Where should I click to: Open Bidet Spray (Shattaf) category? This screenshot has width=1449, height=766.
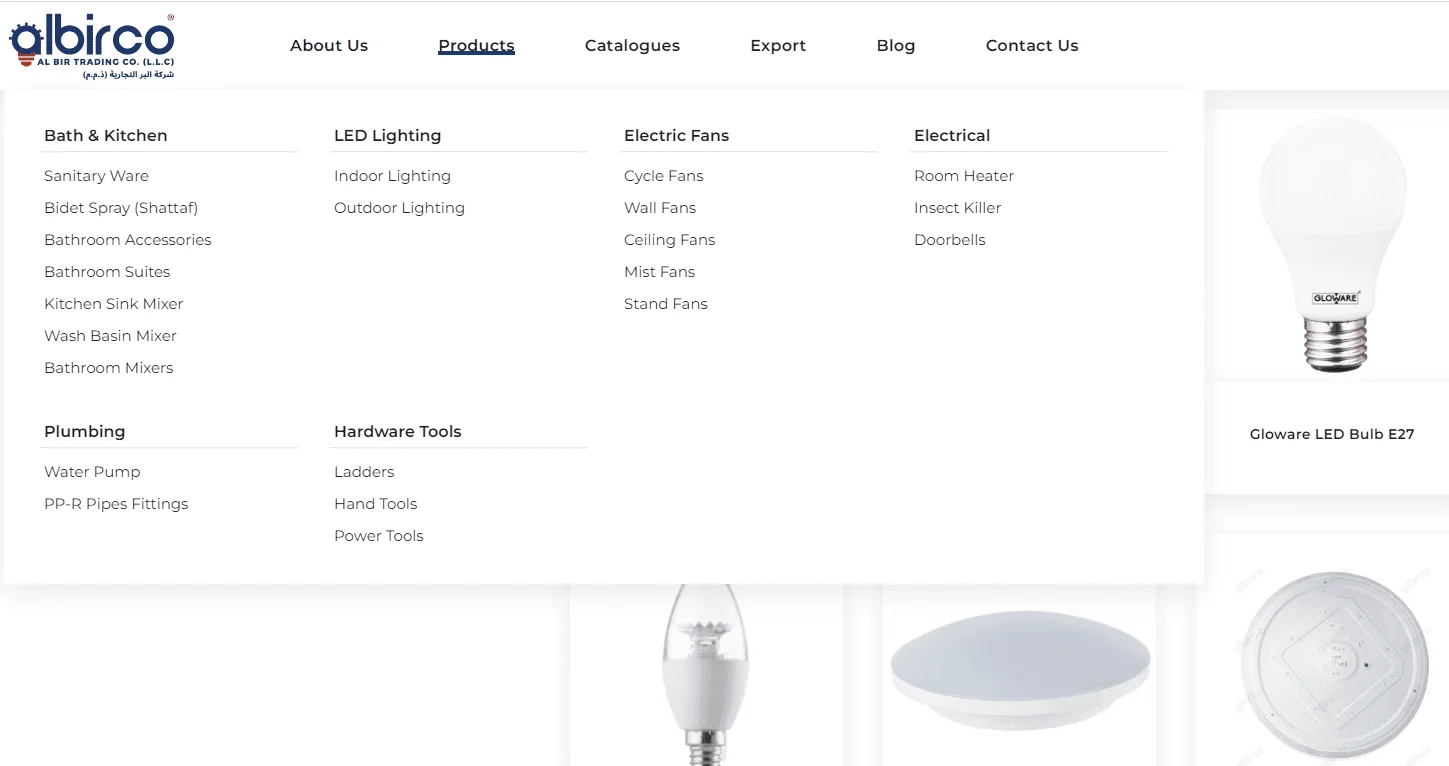(x=121, y=208)
